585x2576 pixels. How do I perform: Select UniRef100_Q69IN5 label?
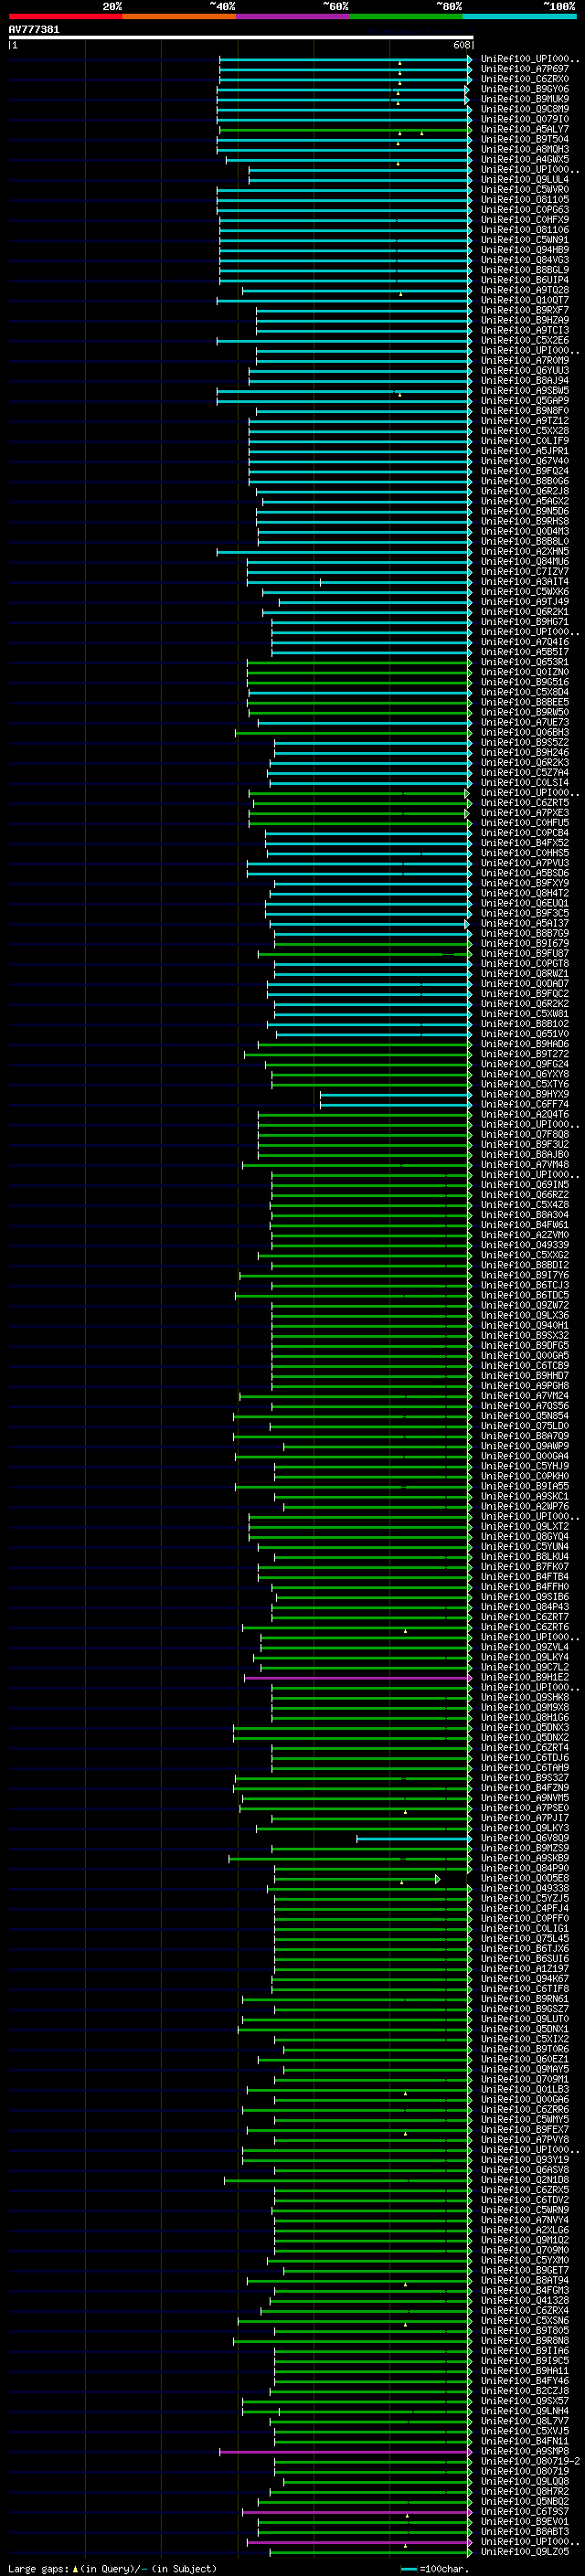point(525,1184)
